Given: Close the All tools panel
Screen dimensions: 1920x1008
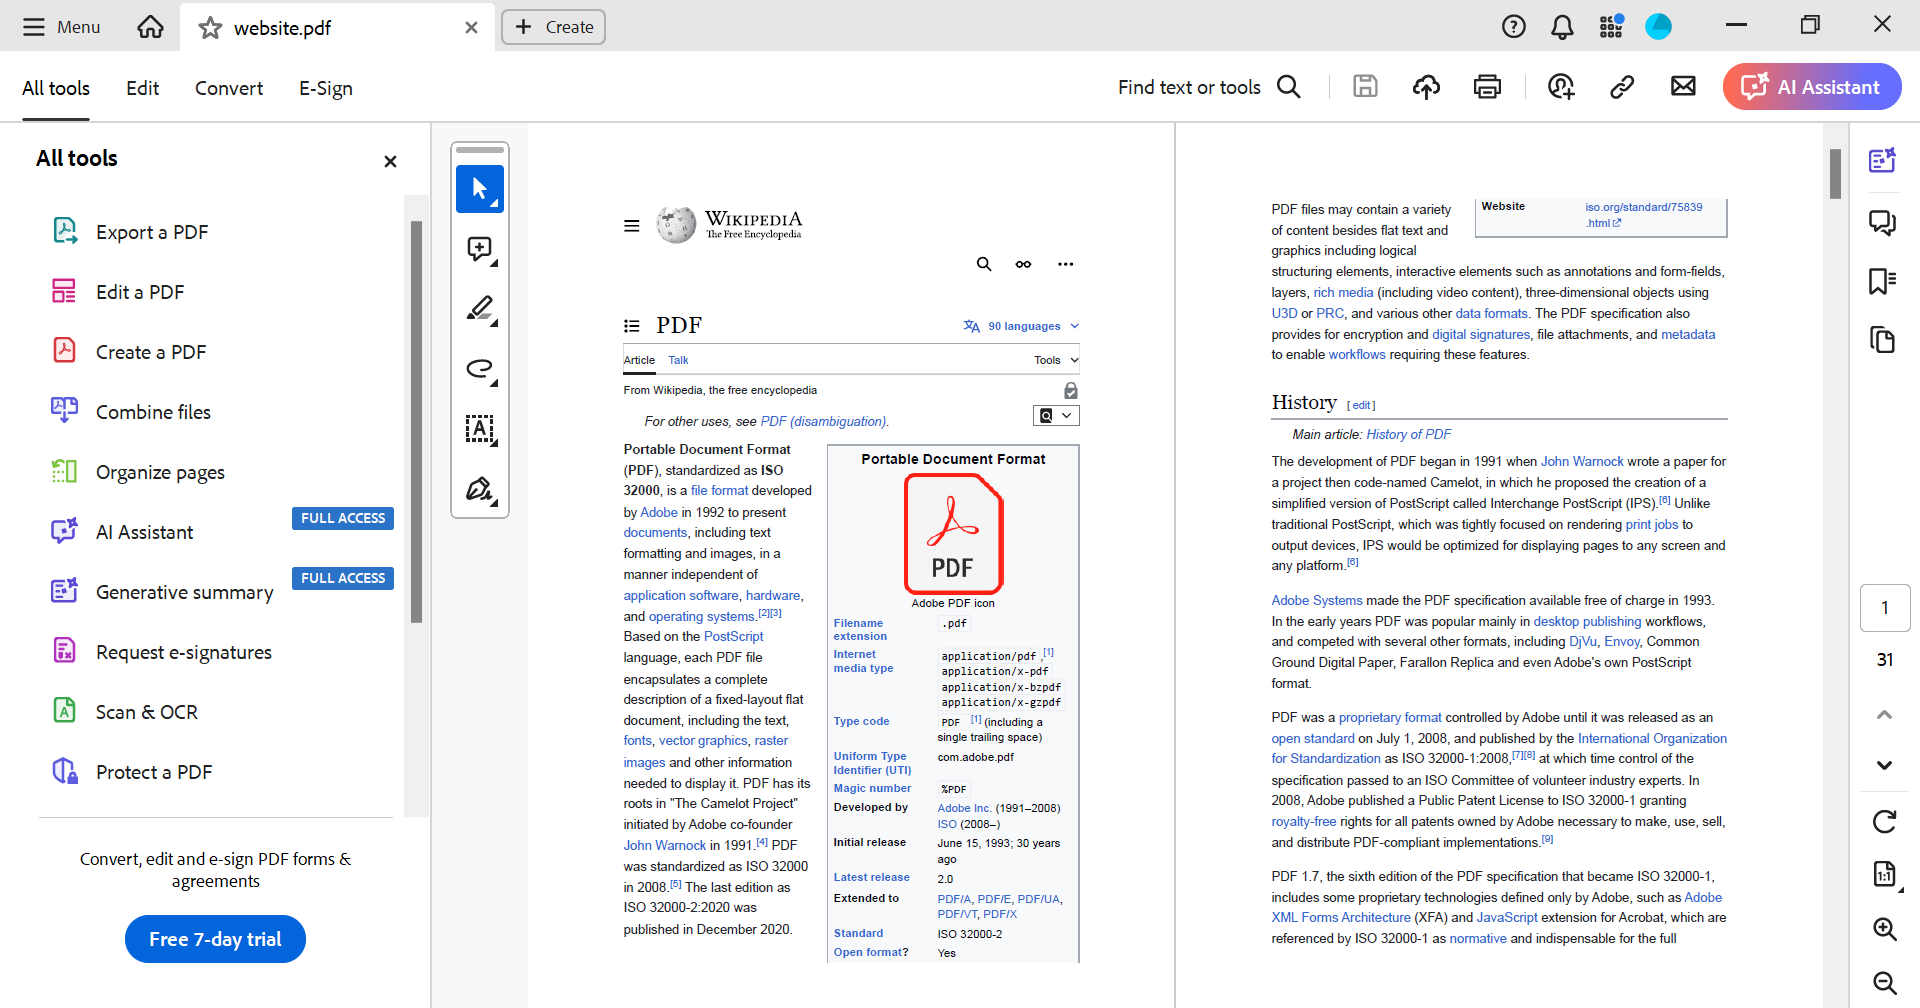Looking at the screenshot, I should pyautogui.click(x=390, y=161).
